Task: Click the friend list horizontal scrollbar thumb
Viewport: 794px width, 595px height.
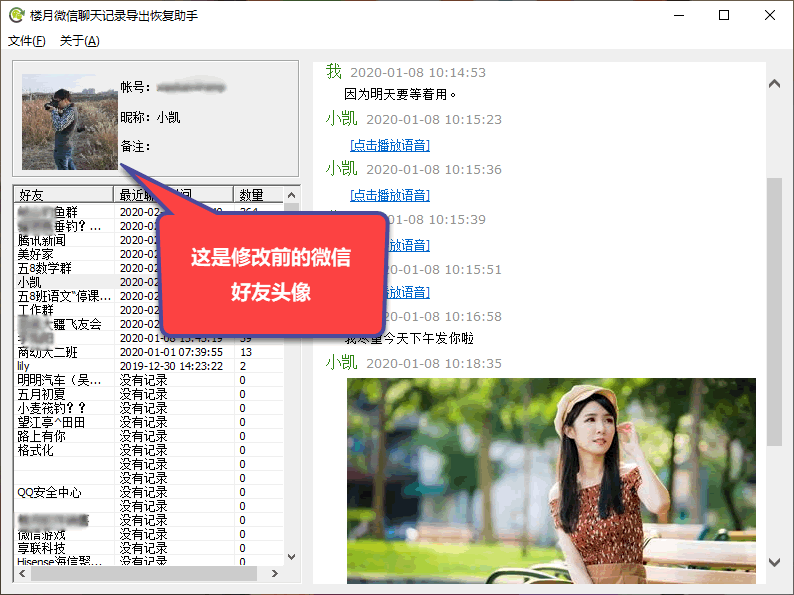Action: (144, 574)
